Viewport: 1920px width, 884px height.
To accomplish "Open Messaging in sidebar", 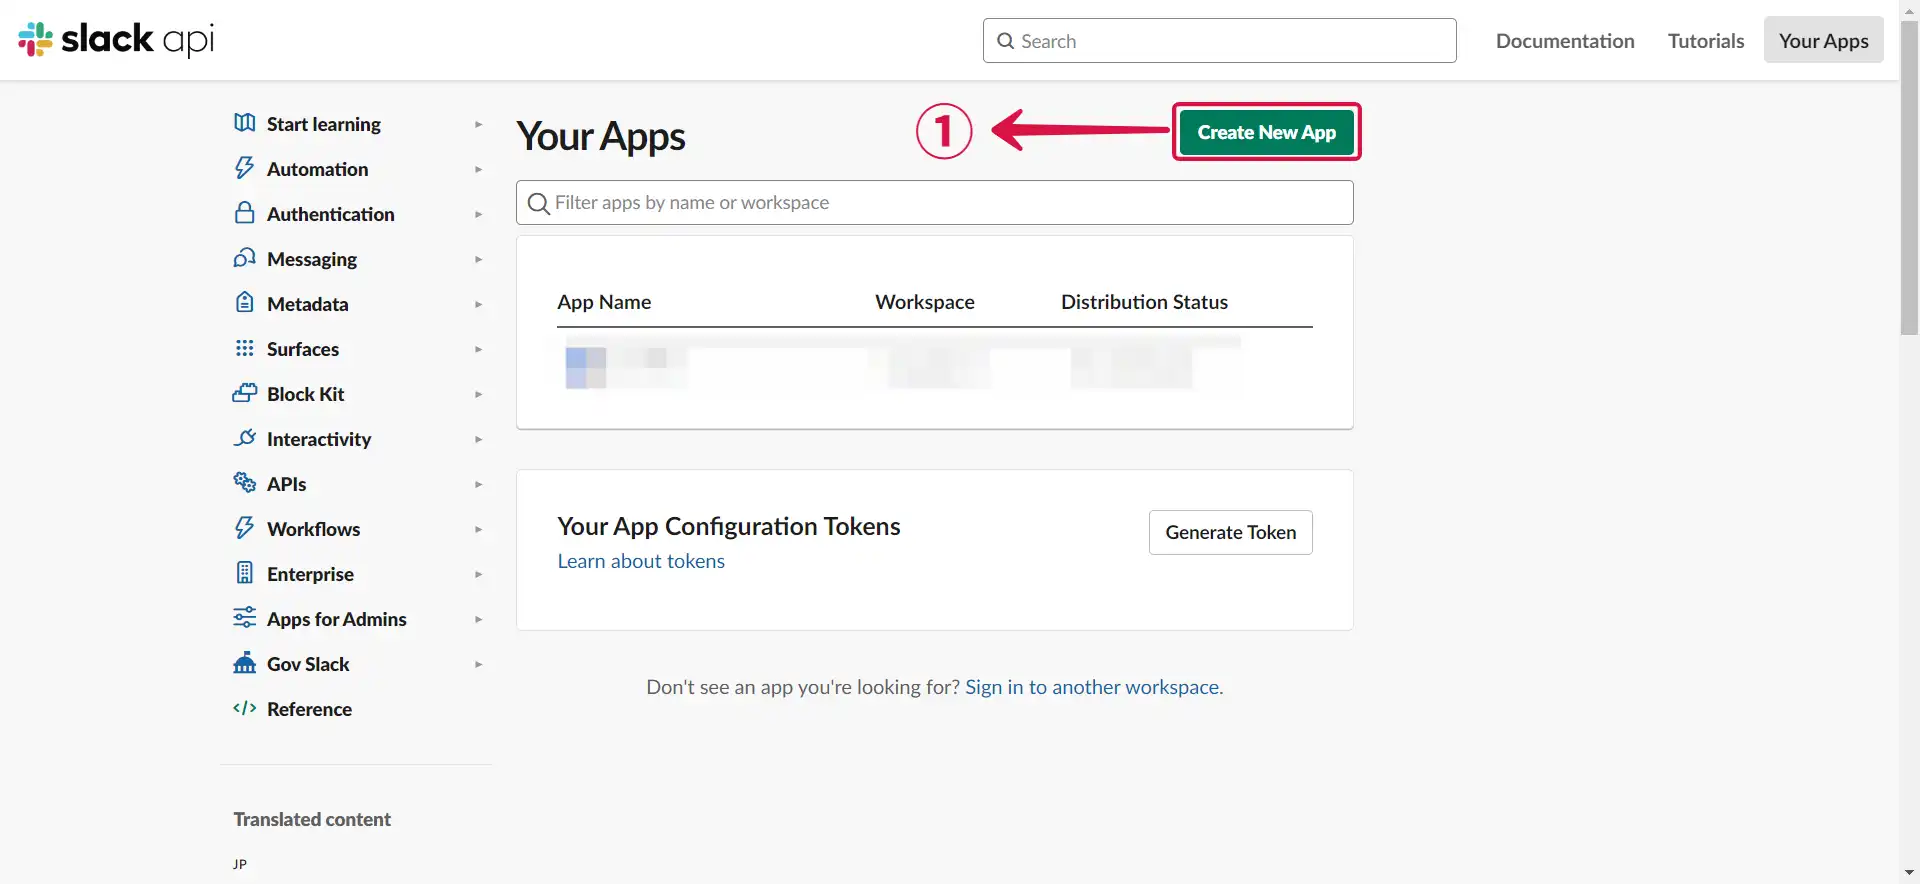I will [x=312, y=259].
